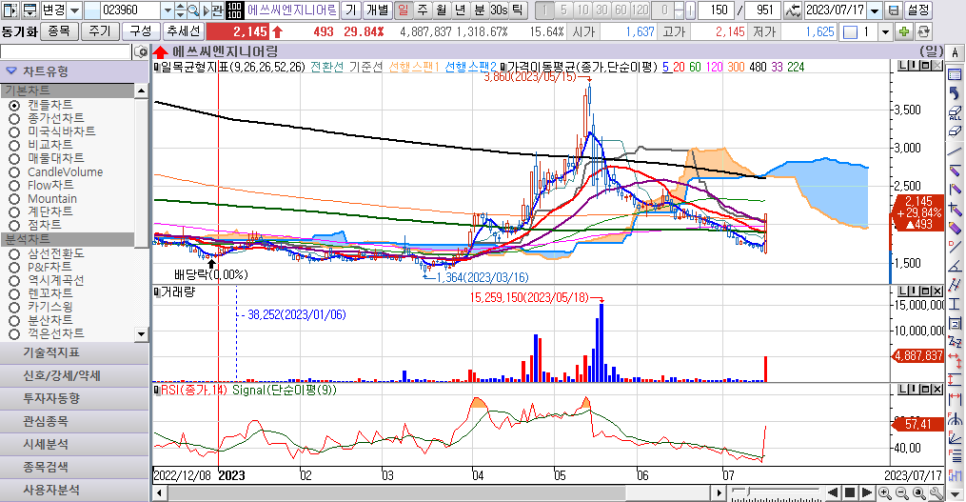Select the eraser tool in right toolbar

955,131
